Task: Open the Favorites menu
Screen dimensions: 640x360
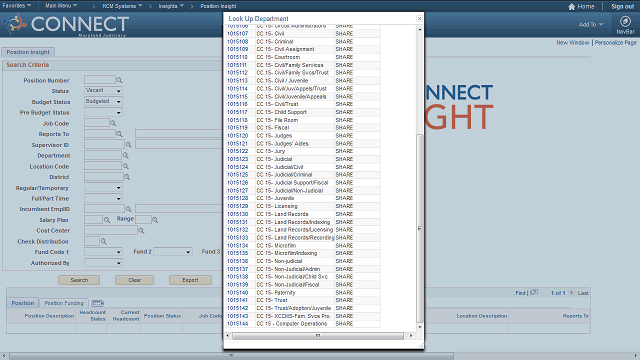Action: coord(16,6)
